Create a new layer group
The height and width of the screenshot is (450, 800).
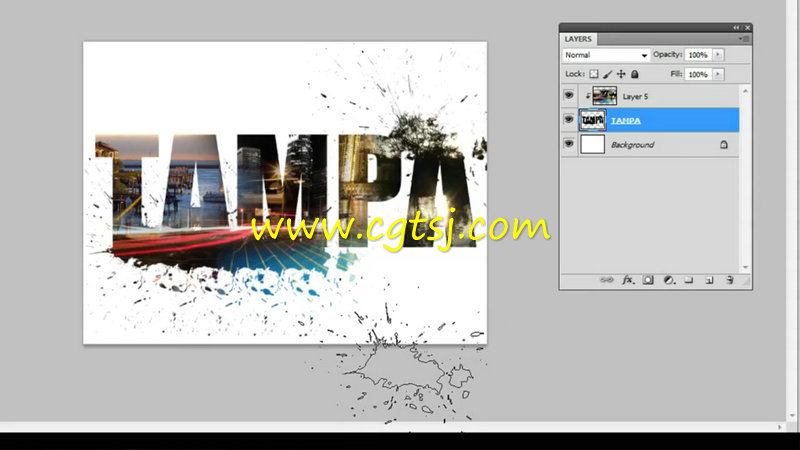(x=689, y=280)
